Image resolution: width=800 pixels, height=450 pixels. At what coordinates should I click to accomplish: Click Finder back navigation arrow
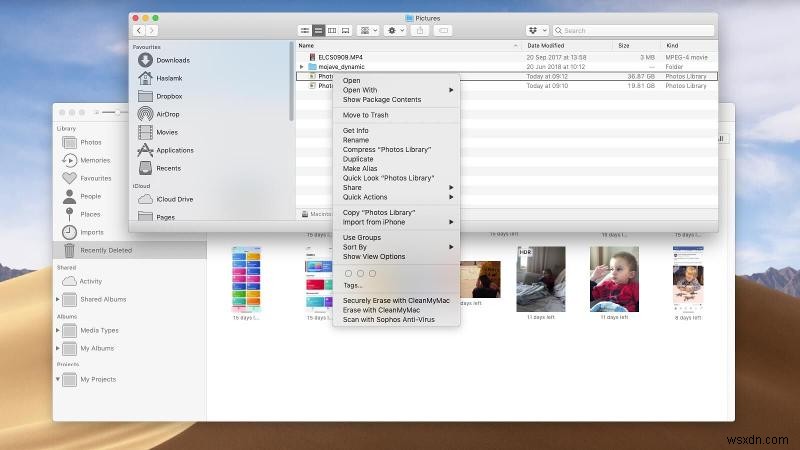tap(139, 31)
